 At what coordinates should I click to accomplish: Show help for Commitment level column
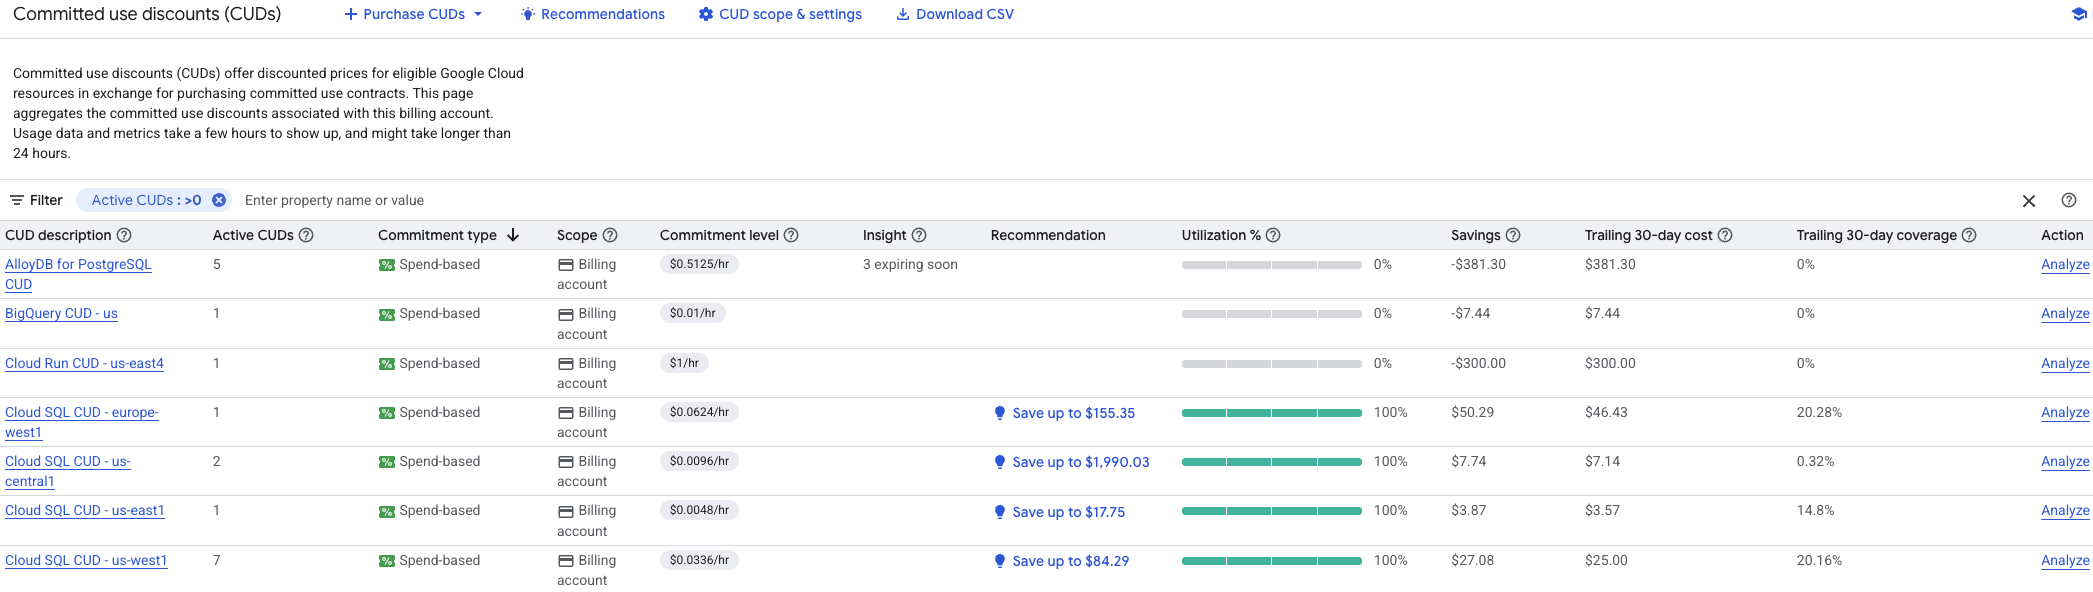791,235
